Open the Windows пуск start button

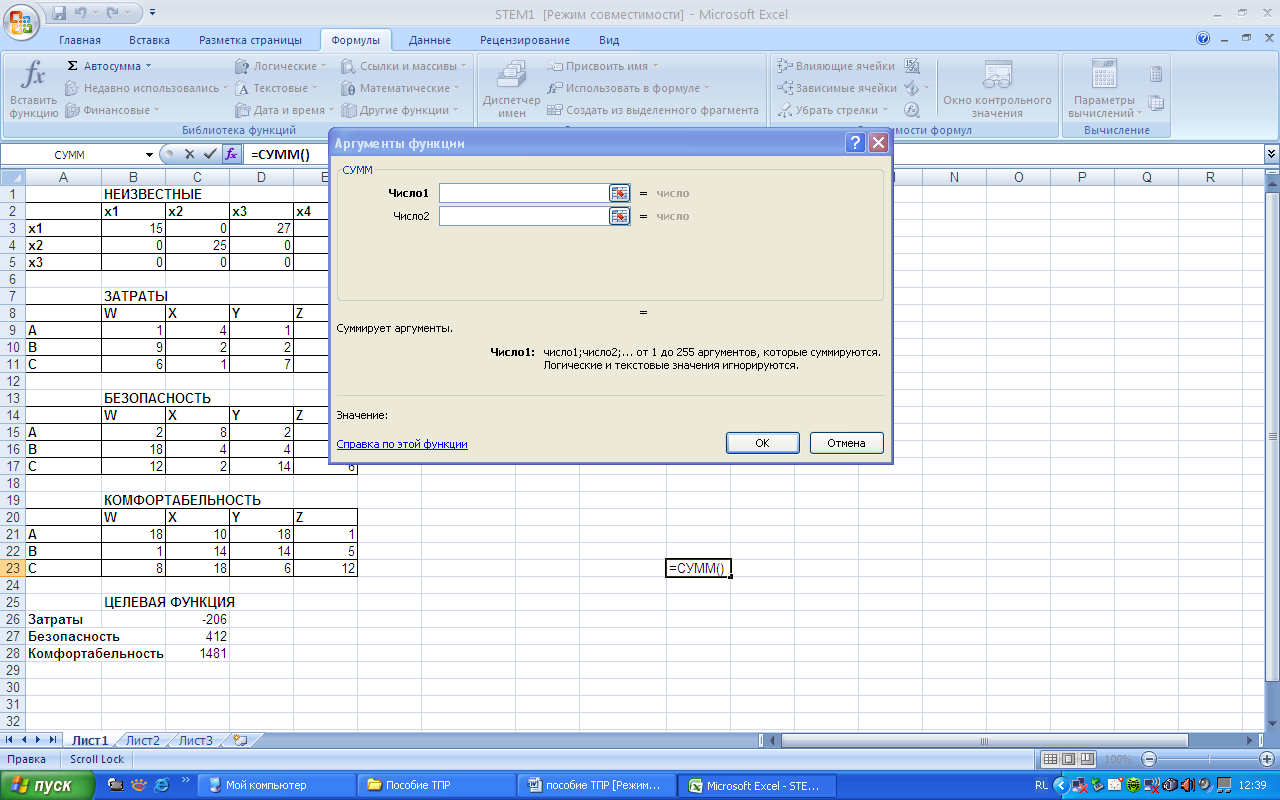coord(47,786)
